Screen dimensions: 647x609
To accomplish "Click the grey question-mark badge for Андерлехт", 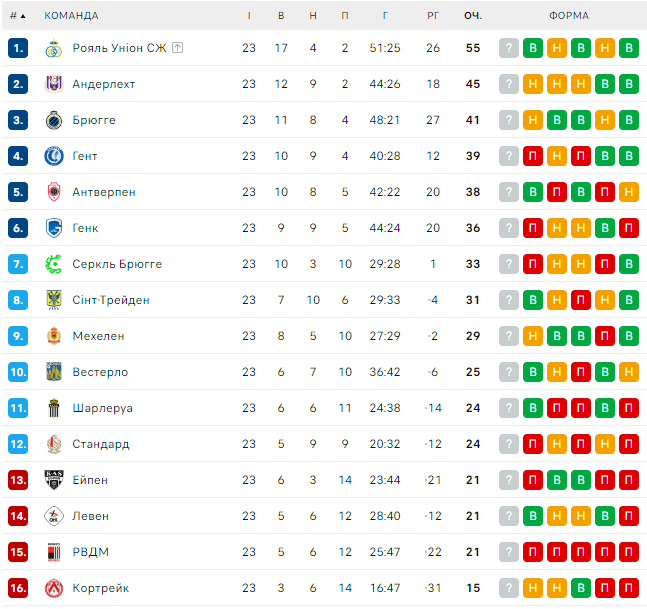I will 509,84.
